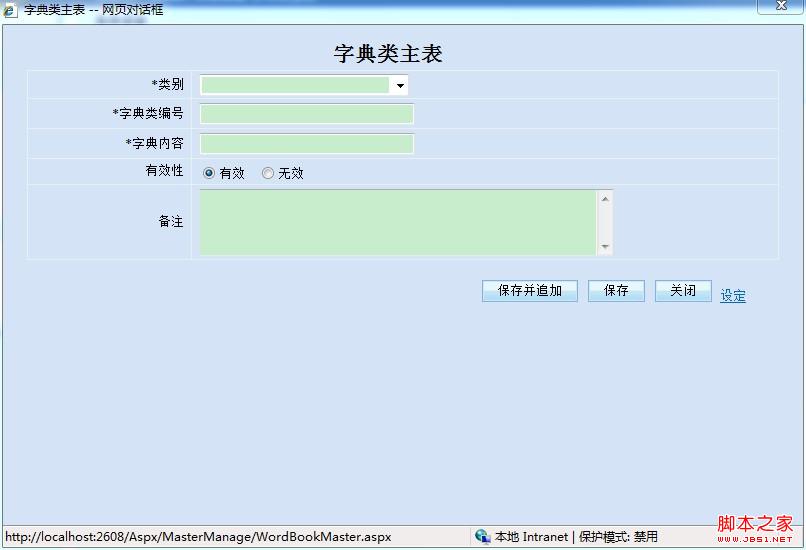The width and height of the screenshot is (806, 550).
Task: Click the 备注 scrollbar track
Action: tap(605, 222)
